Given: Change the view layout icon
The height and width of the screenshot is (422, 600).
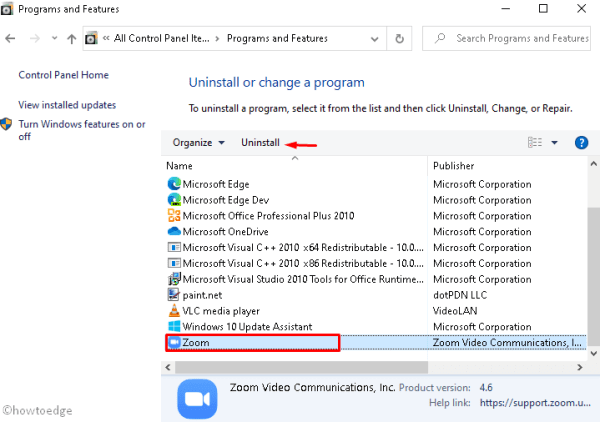Looking at the screenshot, I should pos(535,142).
